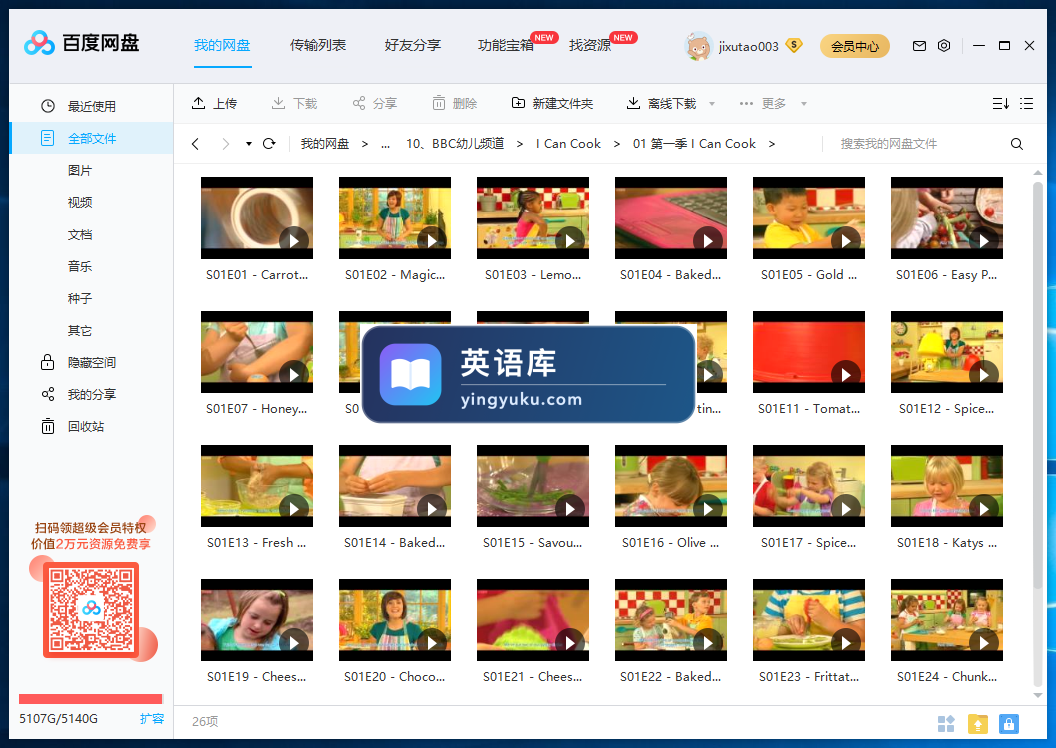This screenshot has width=1056, height=748.
Task: Expand chevron after 01 第一季 I Can Cook
Action: pos(772,143)
